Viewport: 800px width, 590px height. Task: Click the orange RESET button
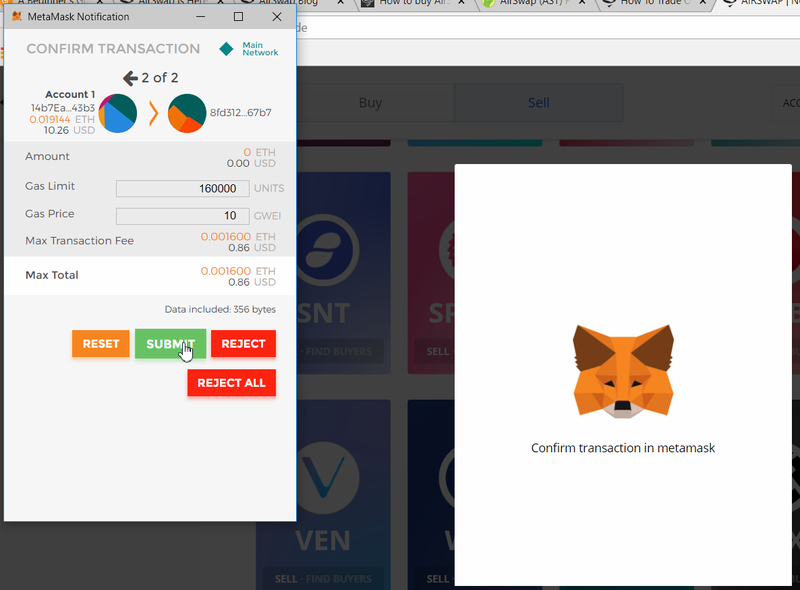click(x=101, y=343)
